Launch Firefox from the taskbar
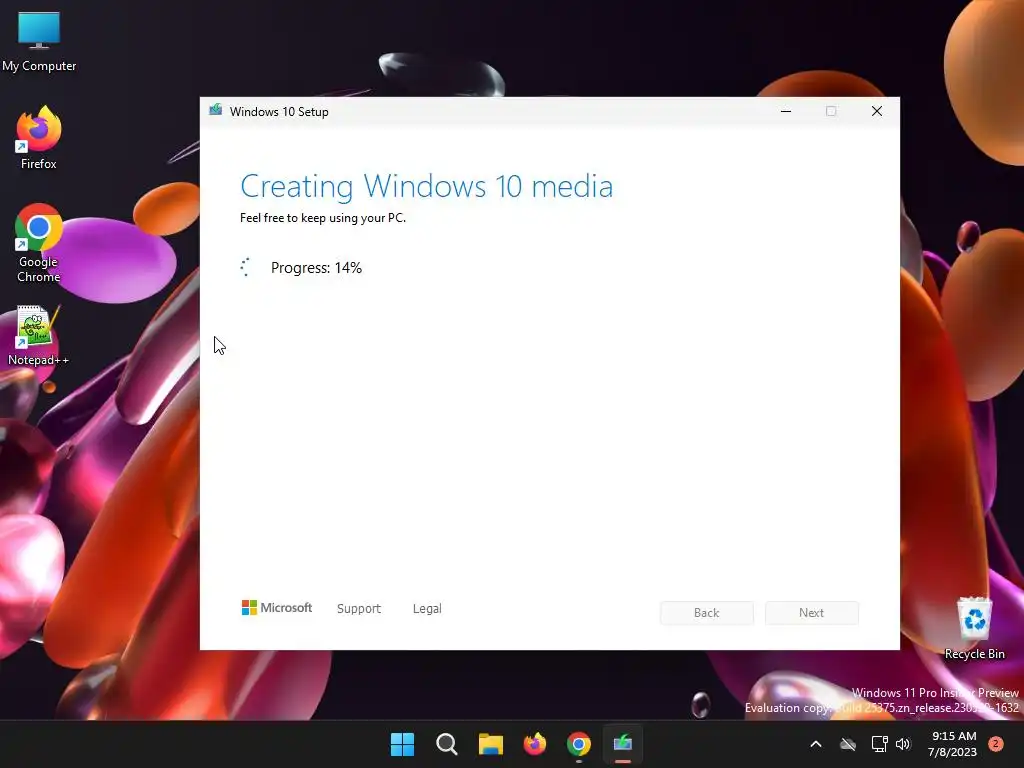Screen dimensions: 1024x768 535,744
